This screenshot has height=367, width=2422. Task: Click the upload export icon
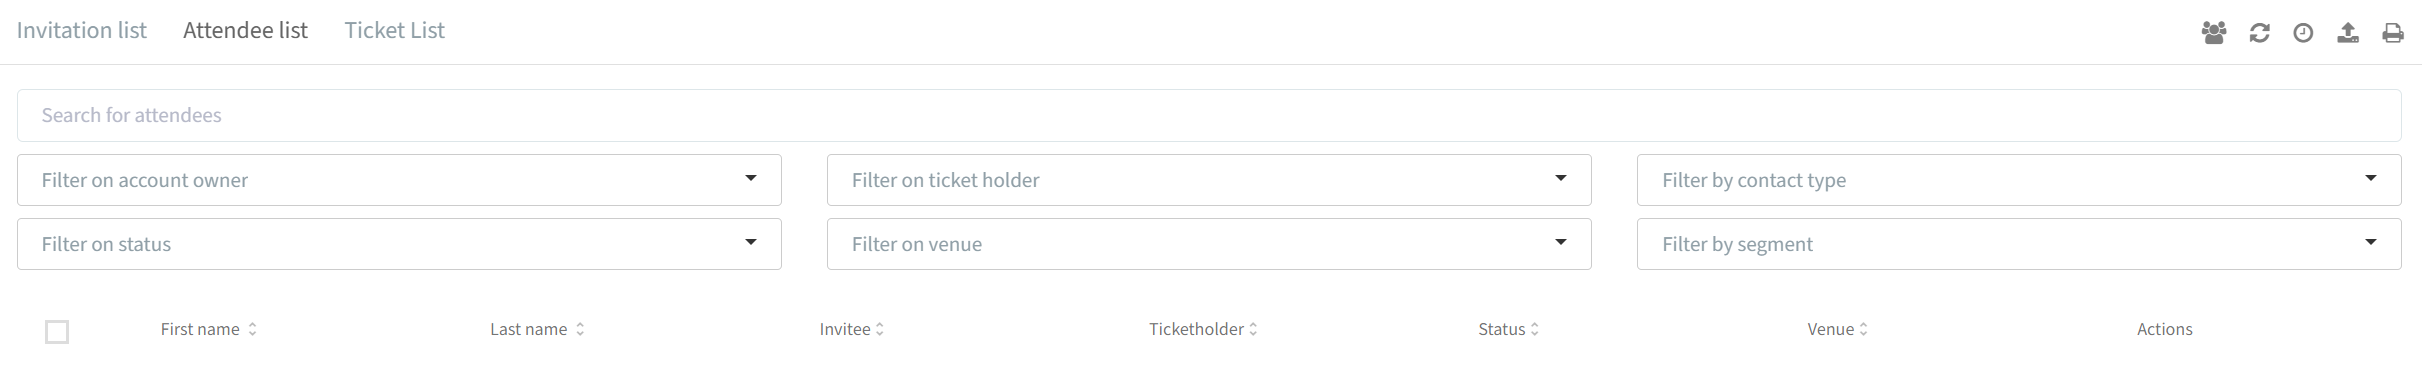point(2348,33)
